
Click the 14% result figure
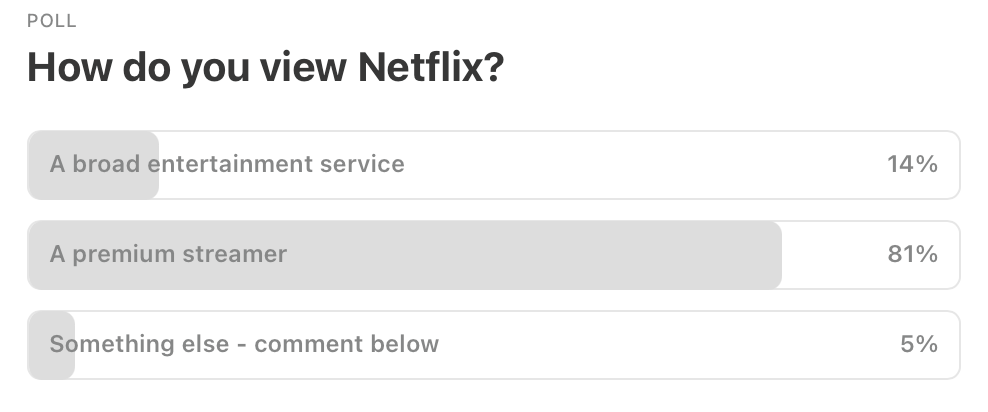[x=912, y=164]
